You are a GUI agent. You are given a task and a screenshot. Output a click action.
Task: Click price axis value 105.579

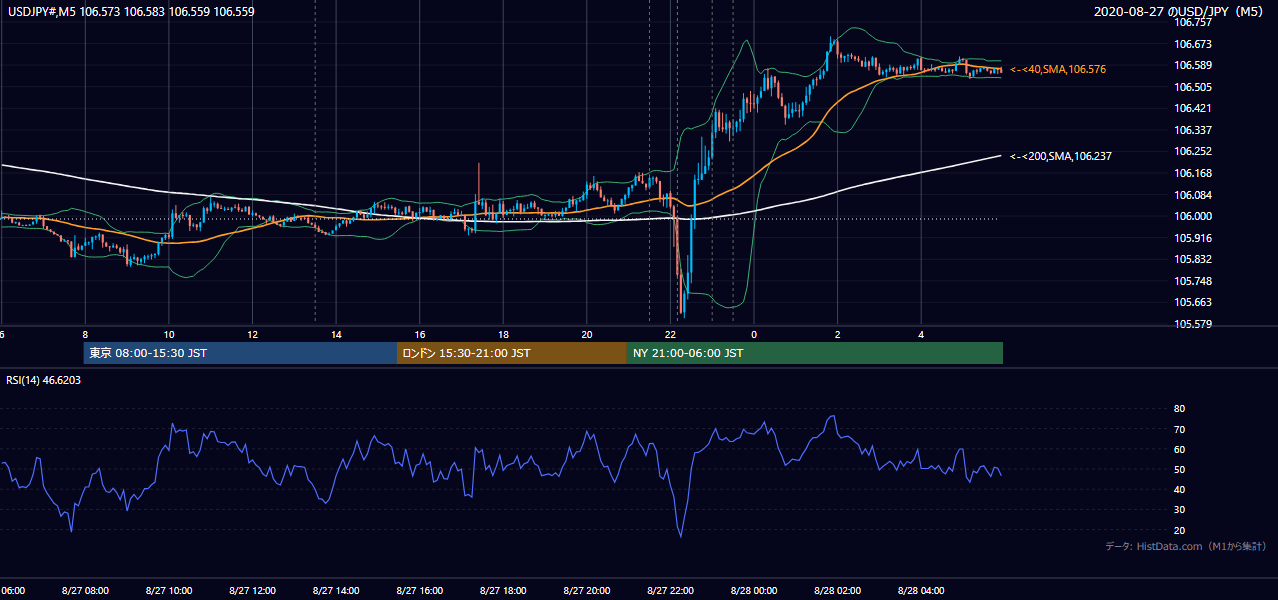point(1193,324)
